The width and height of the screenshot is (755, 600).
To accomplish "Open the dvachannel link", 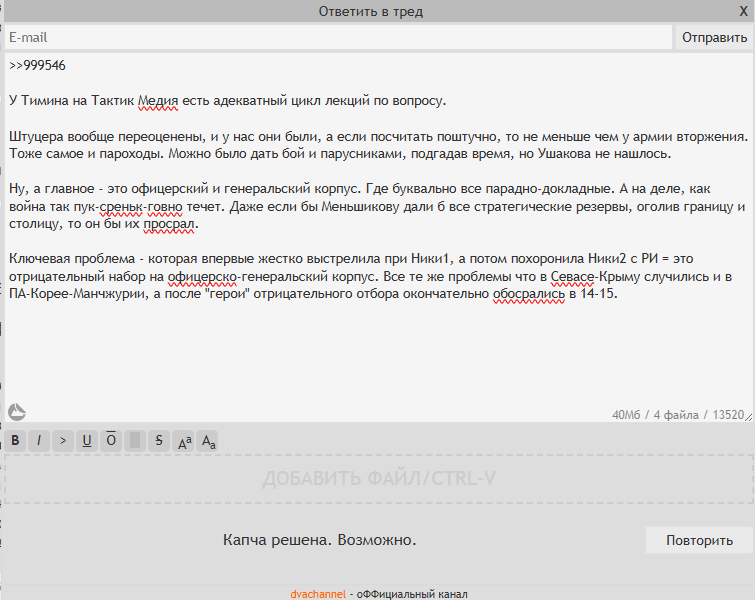I will [x=318, y=594].
